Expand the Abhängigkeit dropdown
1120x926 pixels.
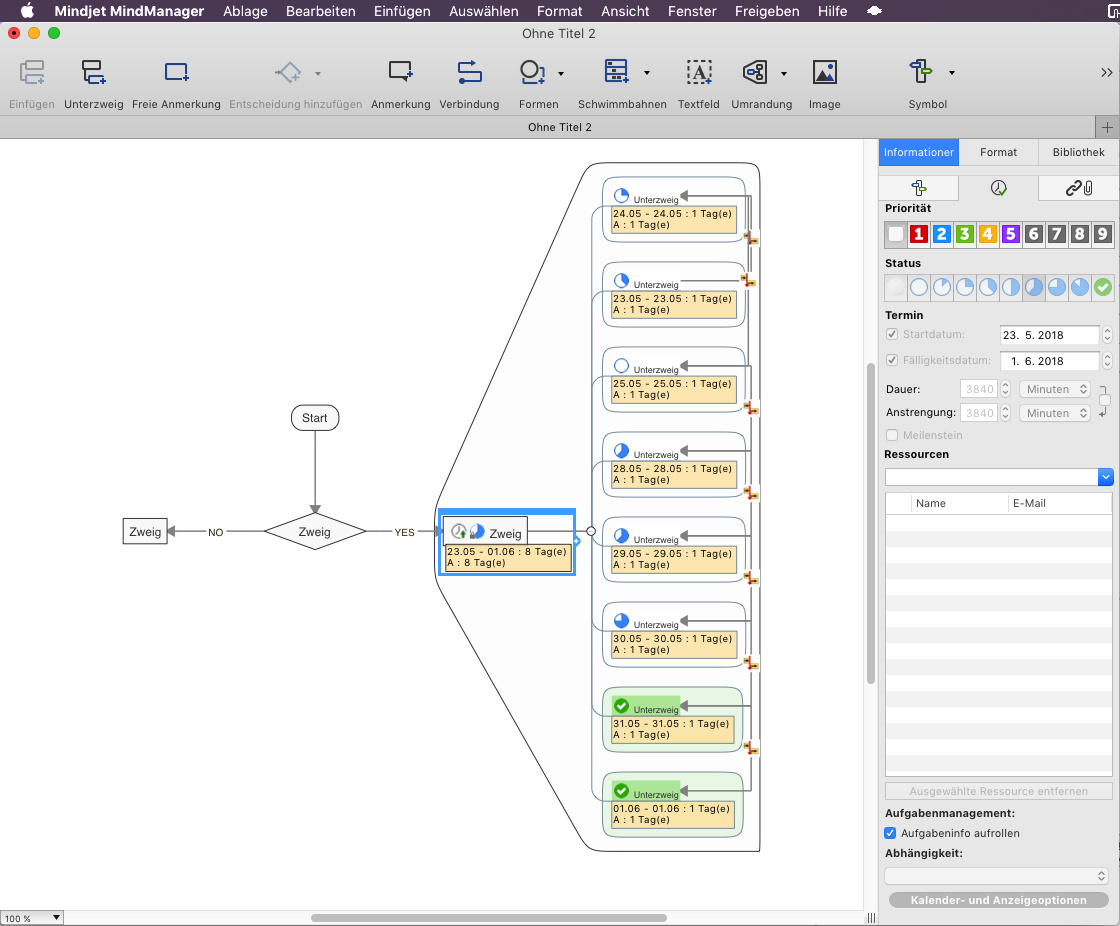[x=997, y=876]
